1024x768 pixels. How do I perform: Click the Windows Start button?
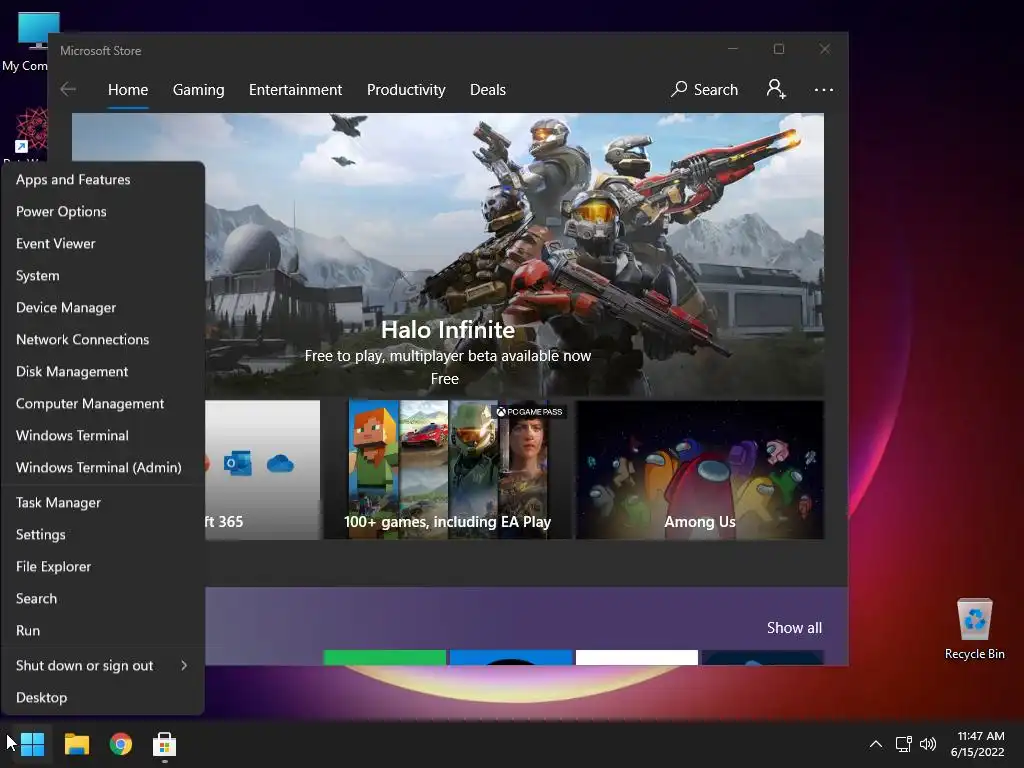coord(32,744)
